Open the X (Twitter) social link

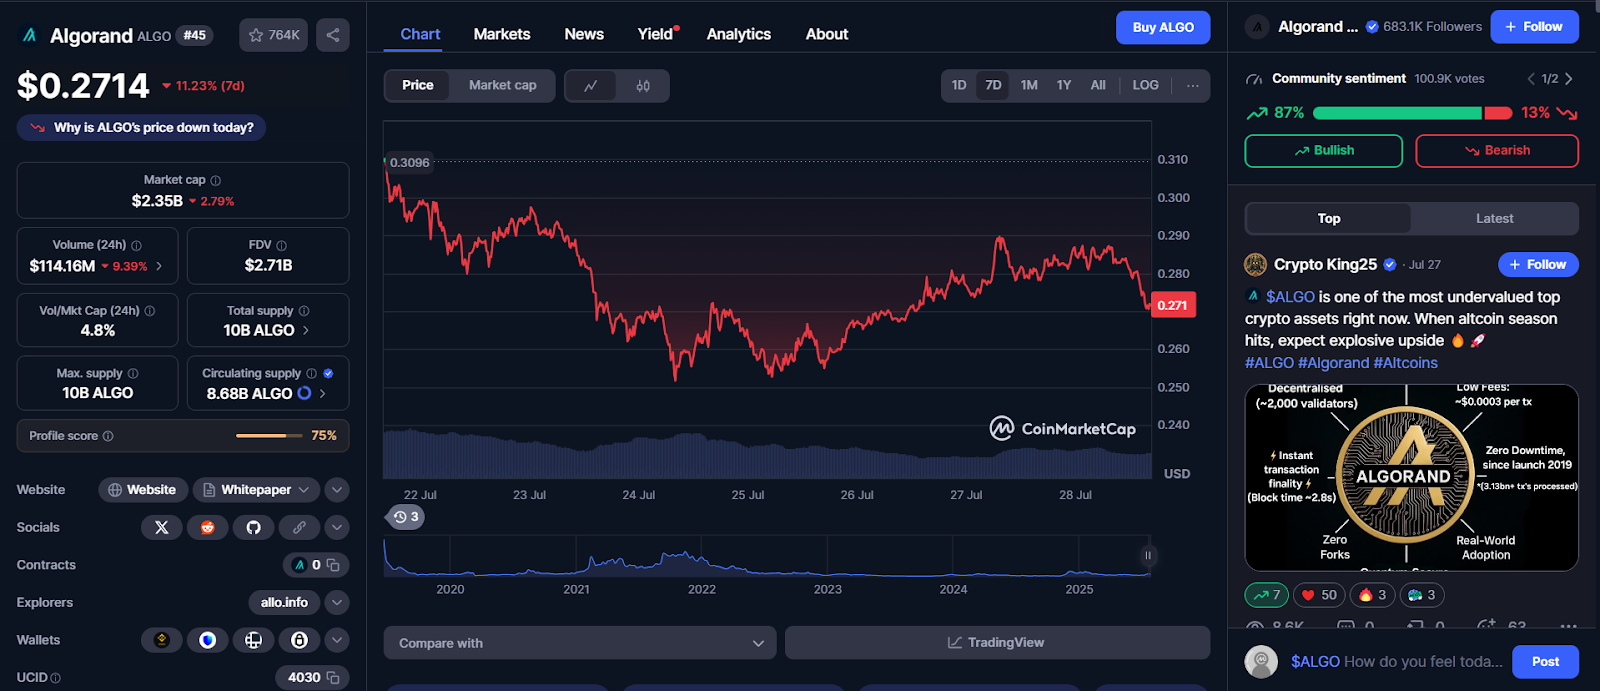pyautogui.click(x=162, y=527)
